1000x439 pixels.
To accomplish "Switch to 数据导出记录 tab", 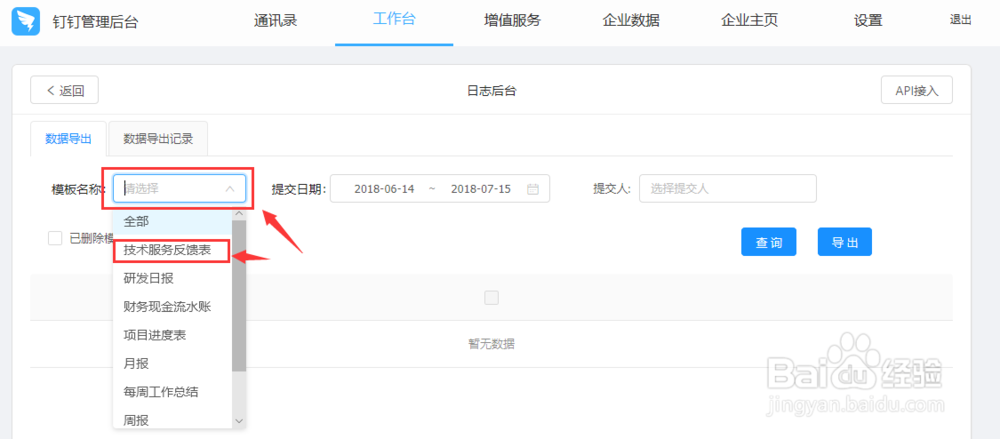I will point(158,138).
